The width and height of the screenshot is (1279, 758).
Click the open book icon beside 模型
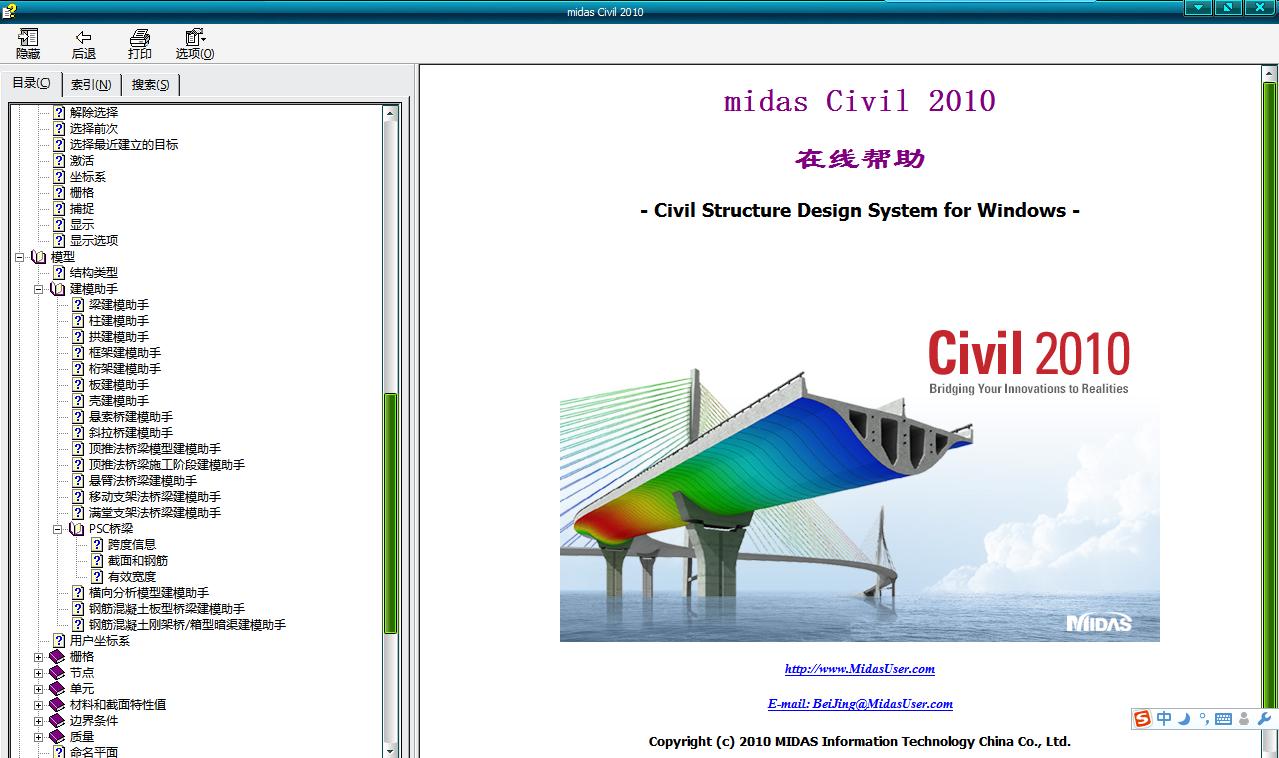pos(39,257)
